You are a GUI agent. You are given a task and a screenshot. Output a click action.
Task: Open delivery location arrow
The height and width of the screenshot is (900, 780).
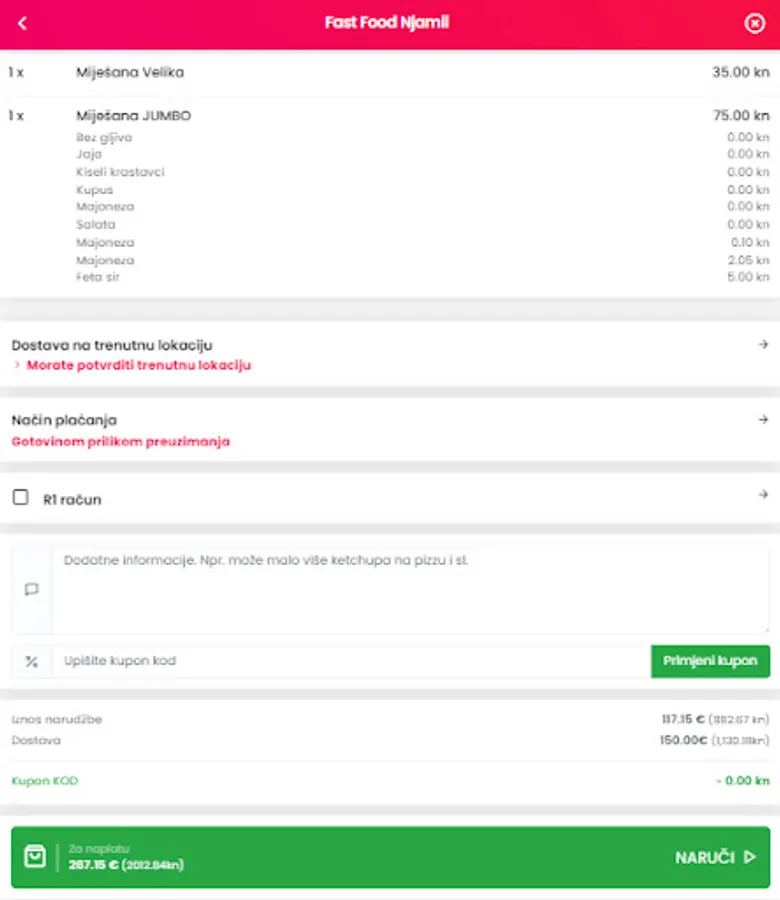point(762,345)
